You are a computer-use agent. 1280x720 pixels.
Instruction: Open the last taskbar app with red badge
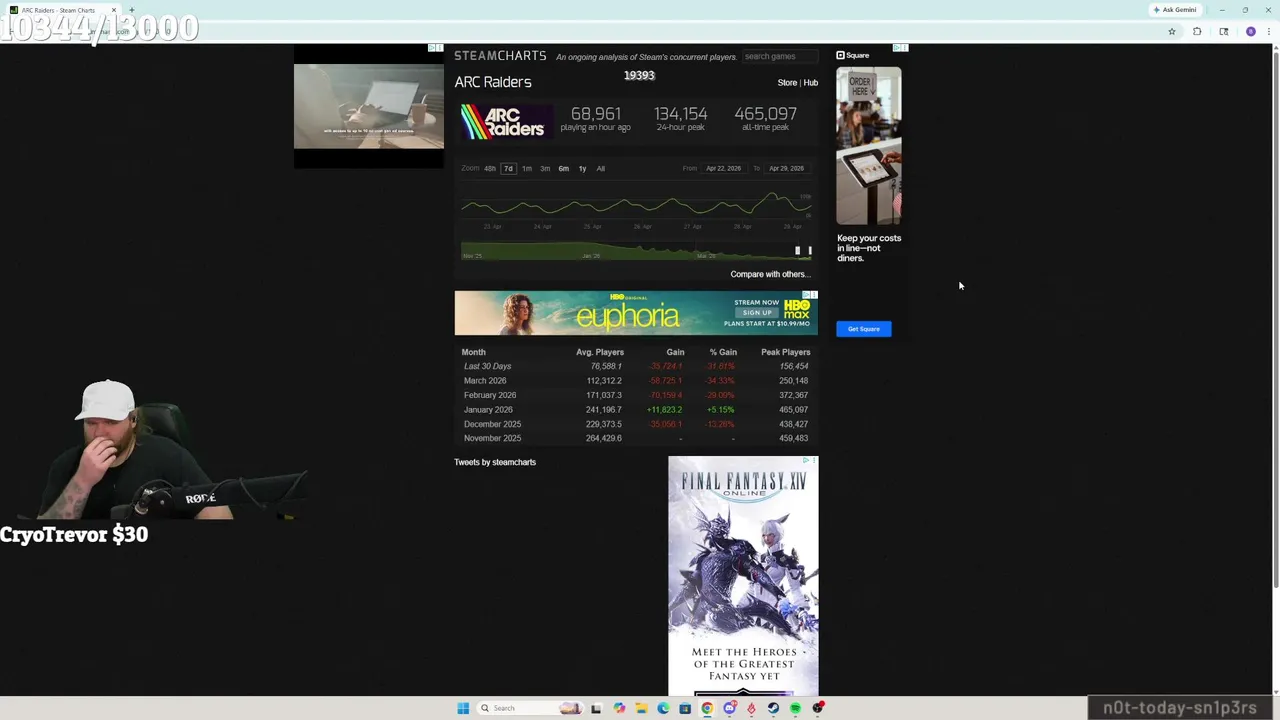click(x=818, y=708)
